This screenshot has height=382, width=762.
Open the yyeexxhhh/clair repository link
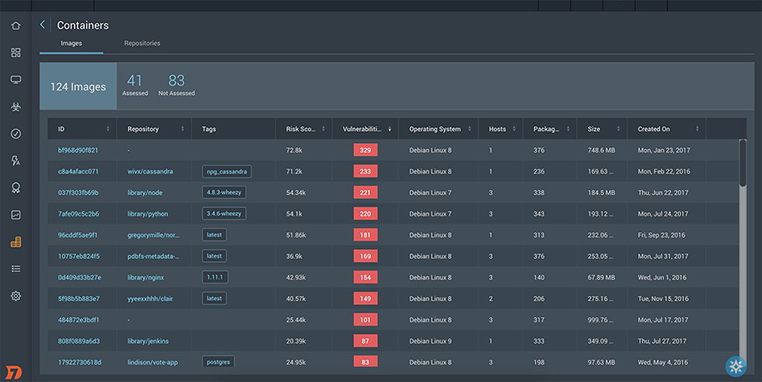(150, 298)
